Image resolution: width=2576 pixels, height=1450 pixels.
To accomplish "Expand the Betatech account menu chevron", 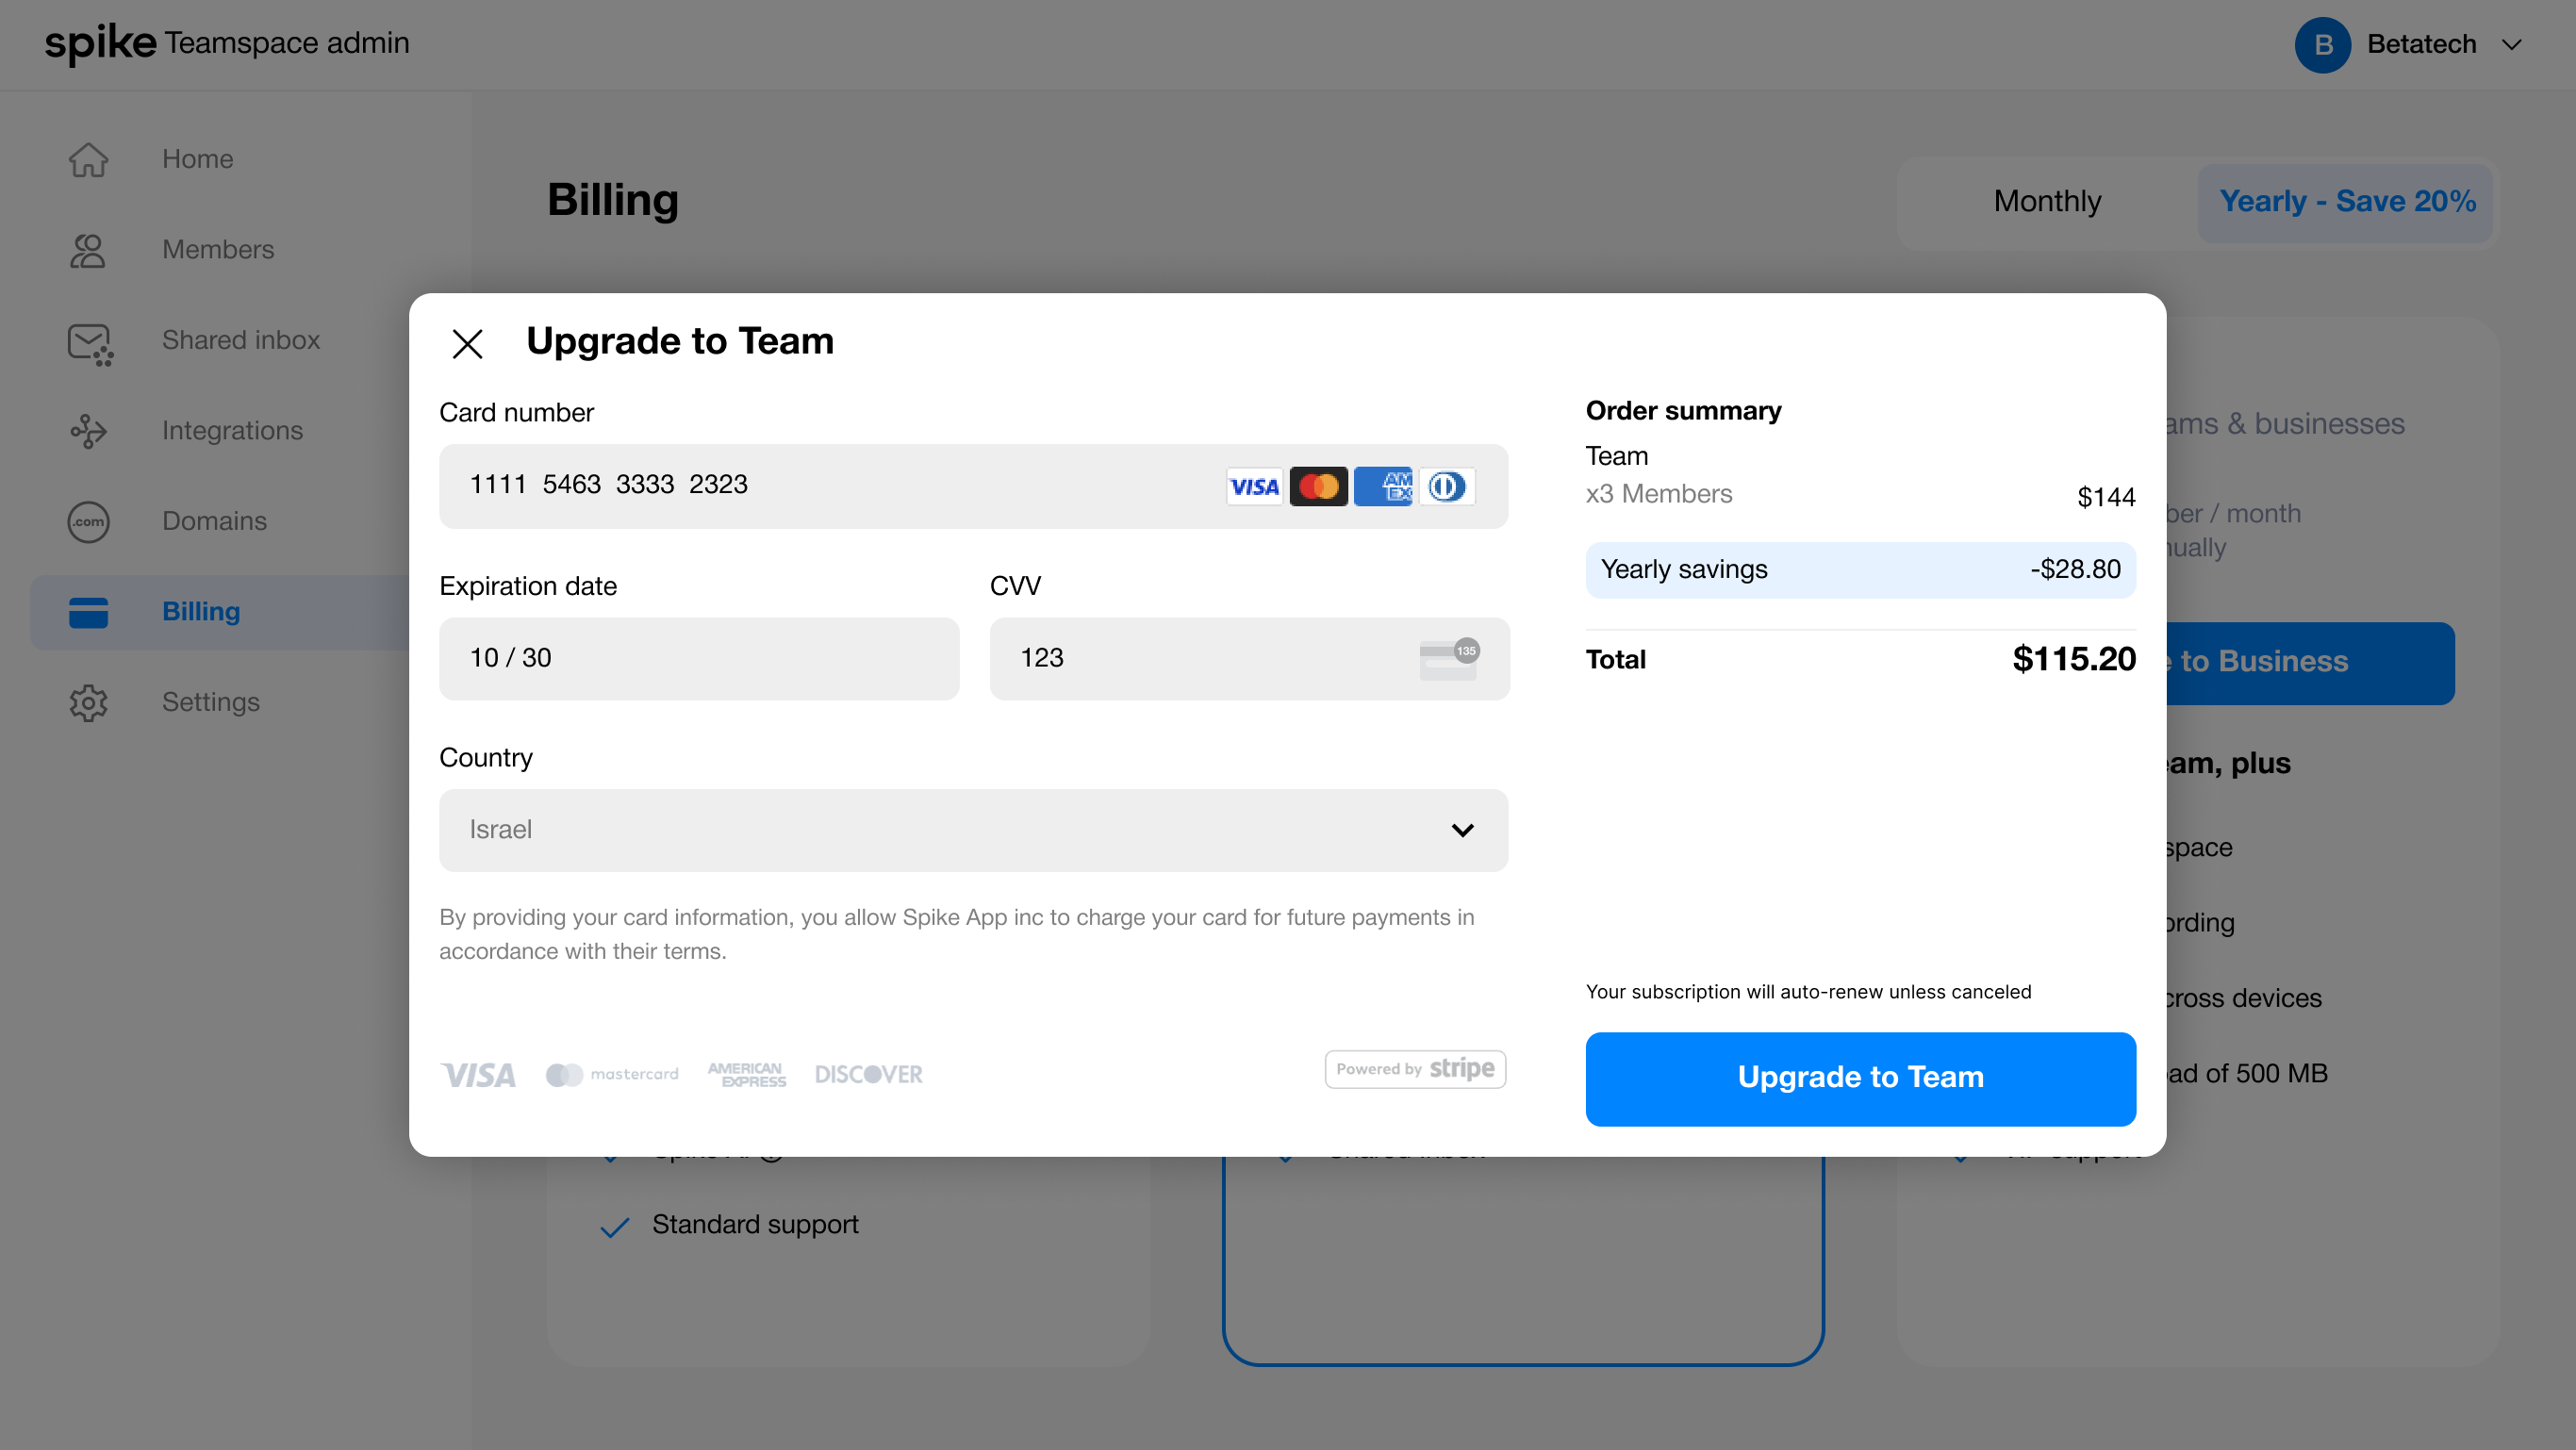I will pyautogui.click(x=2511, y=45).
